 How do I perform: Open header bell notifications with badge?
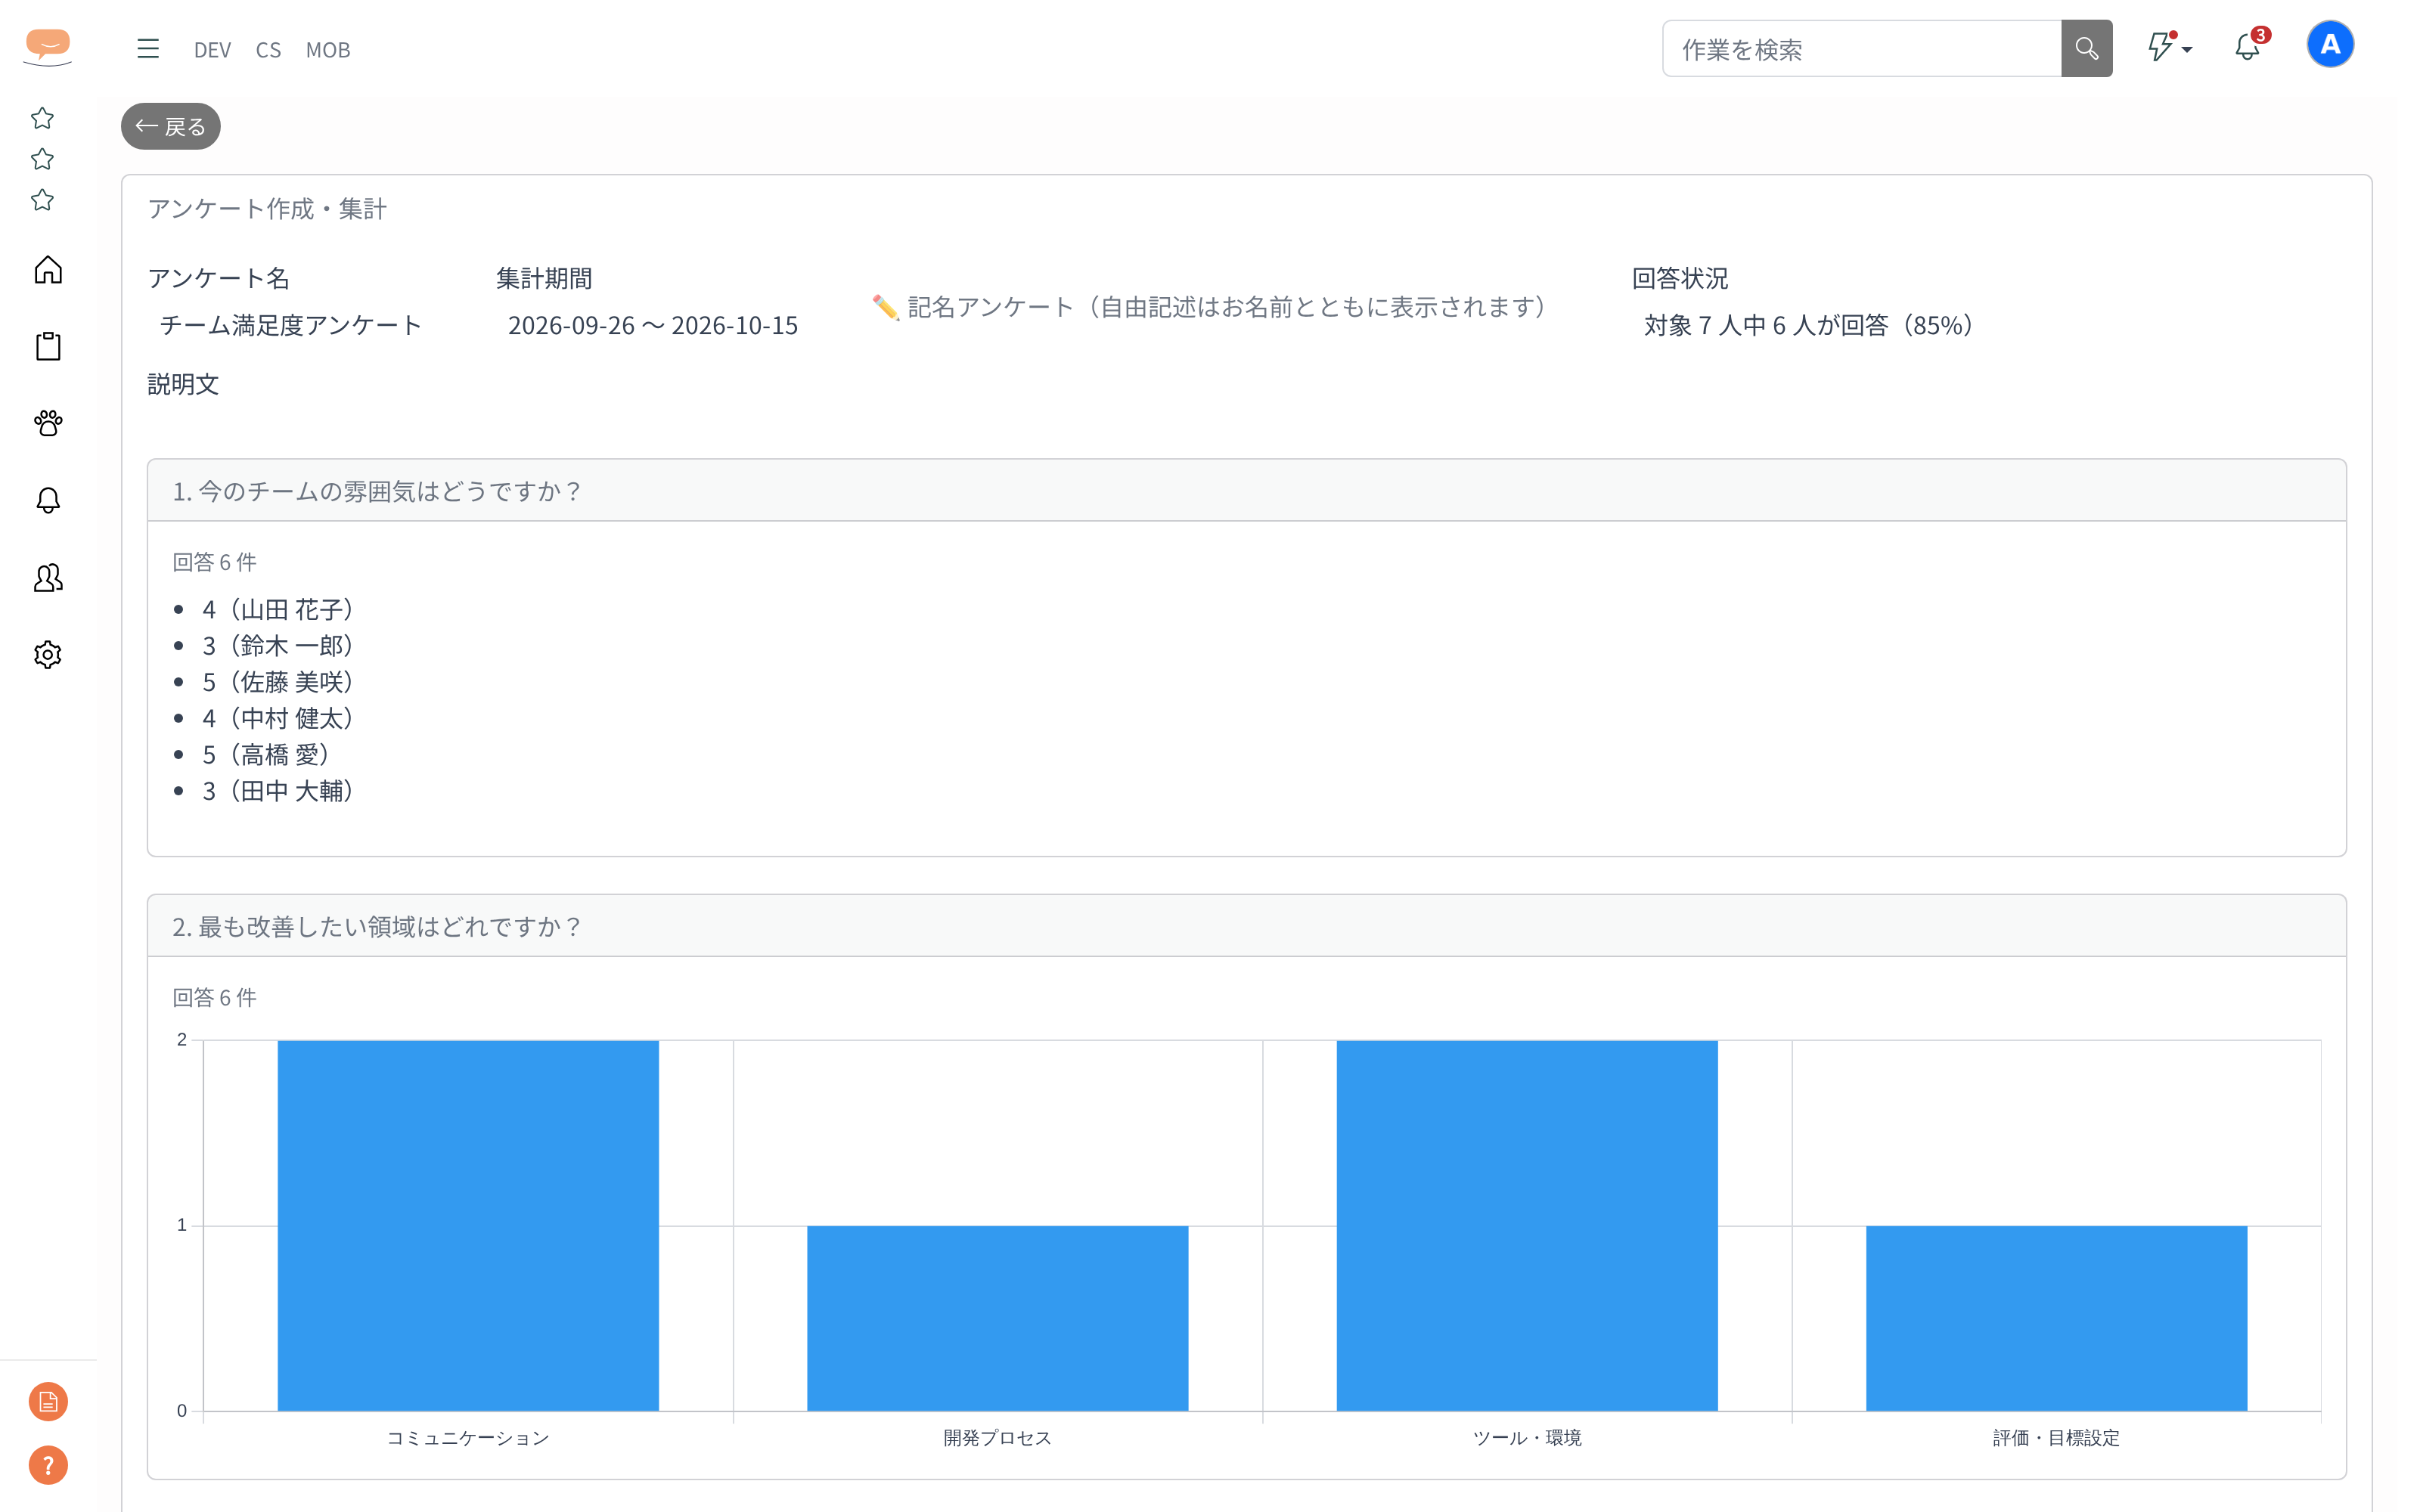point(2250,46)
